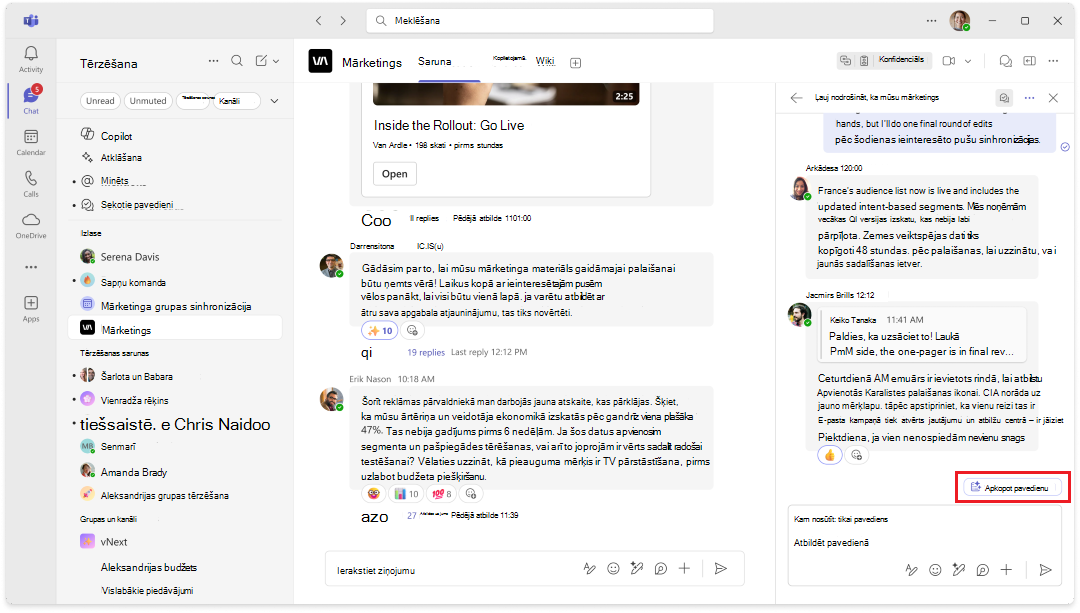Open chat list more options ellipsis

coord(214,61)
